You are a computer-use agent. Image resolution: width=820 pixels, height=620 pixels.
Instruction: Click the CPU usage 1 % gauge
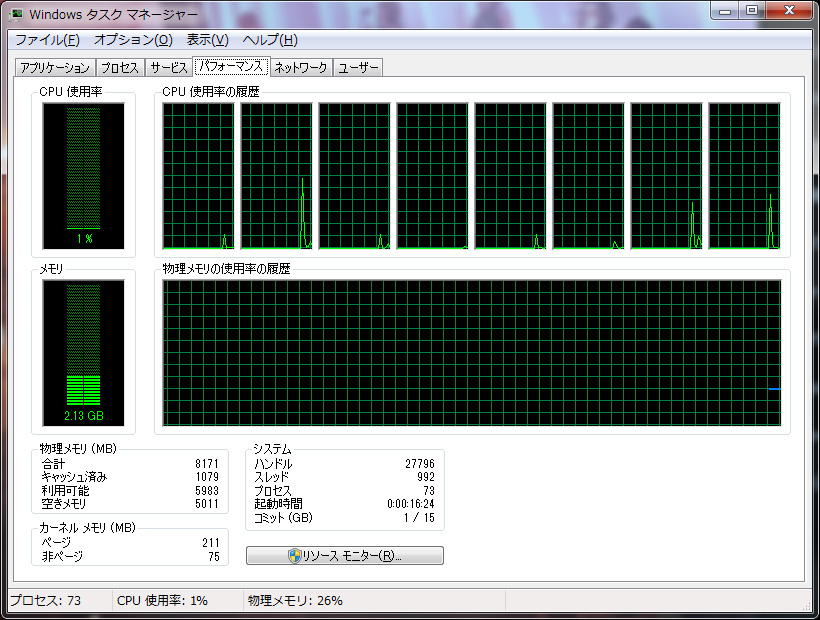(x=84, y=176)
